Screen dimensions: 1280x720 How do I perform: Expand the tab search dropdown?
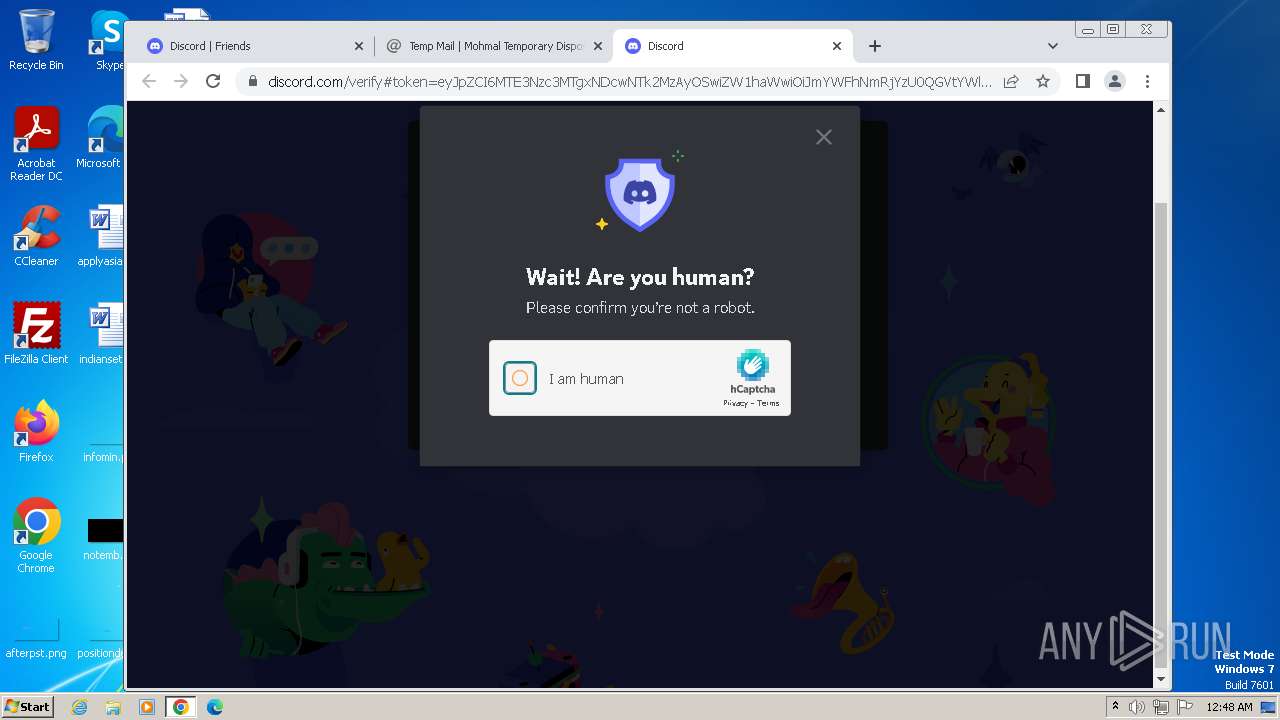1052,46
